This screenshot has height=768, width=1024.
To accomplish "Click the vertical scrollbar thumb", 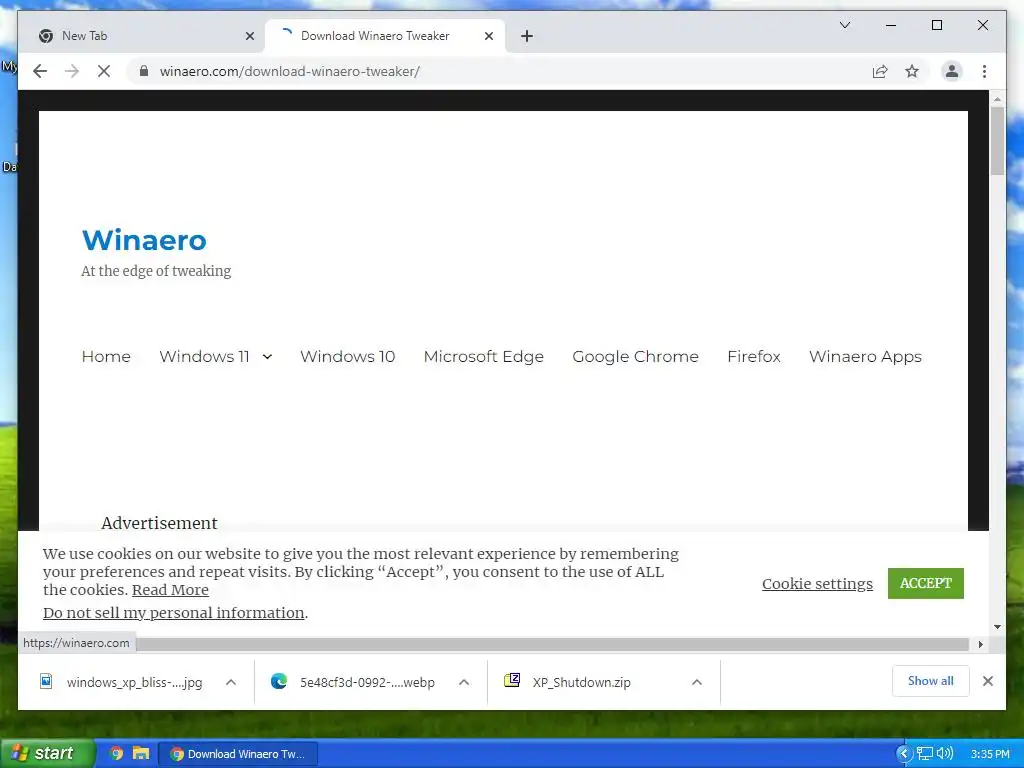I will coord(997,140).
